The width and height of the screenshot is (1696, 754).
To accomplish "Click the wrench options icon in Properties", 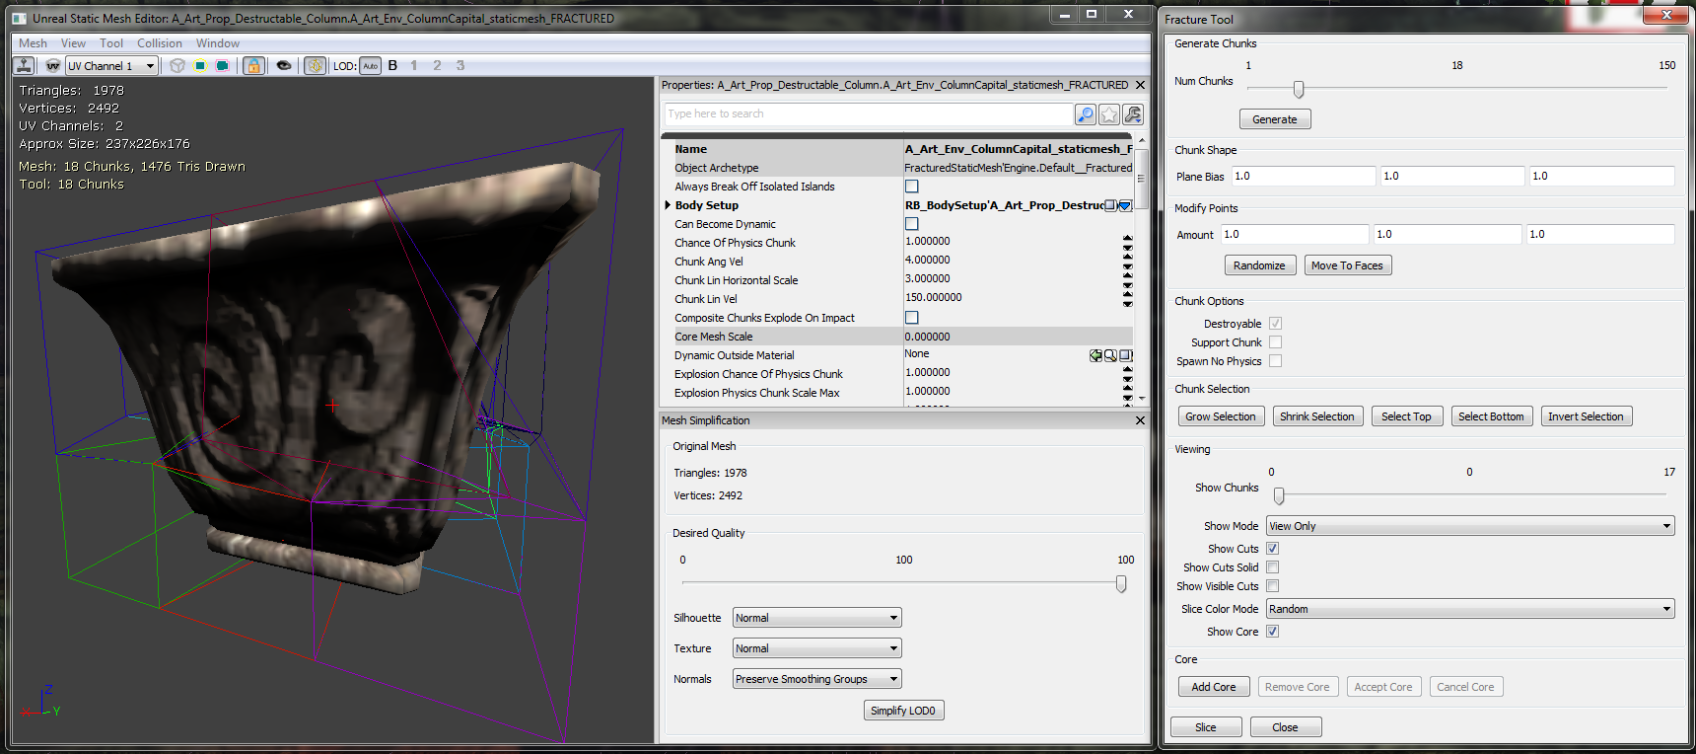I will coord(1132,115).
